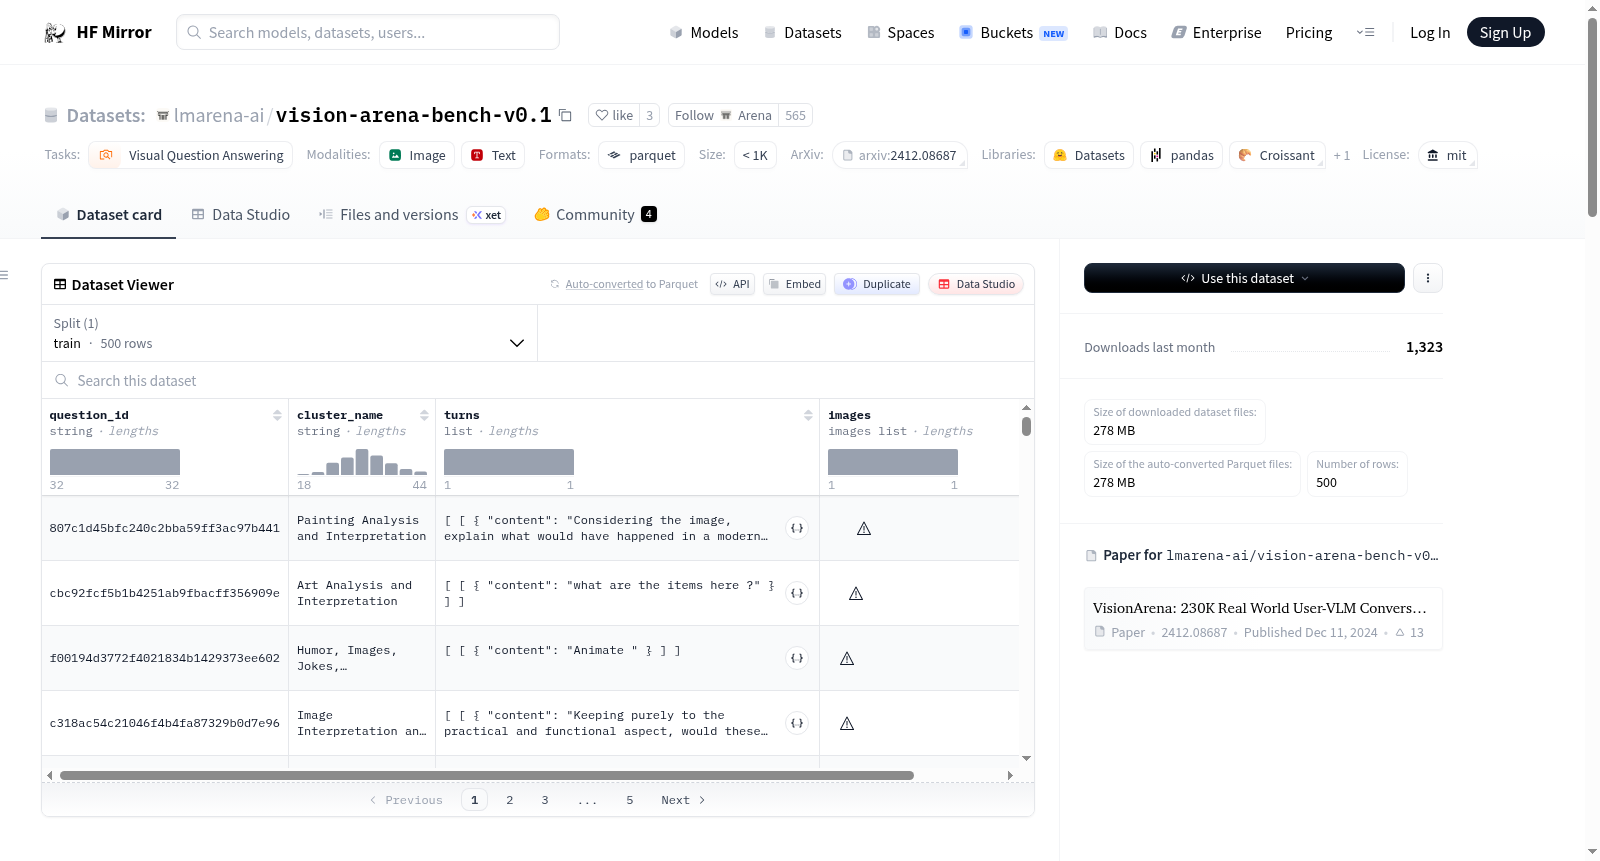
Task: Open the API button in Dataset Viewer
Action: [732, 284]
